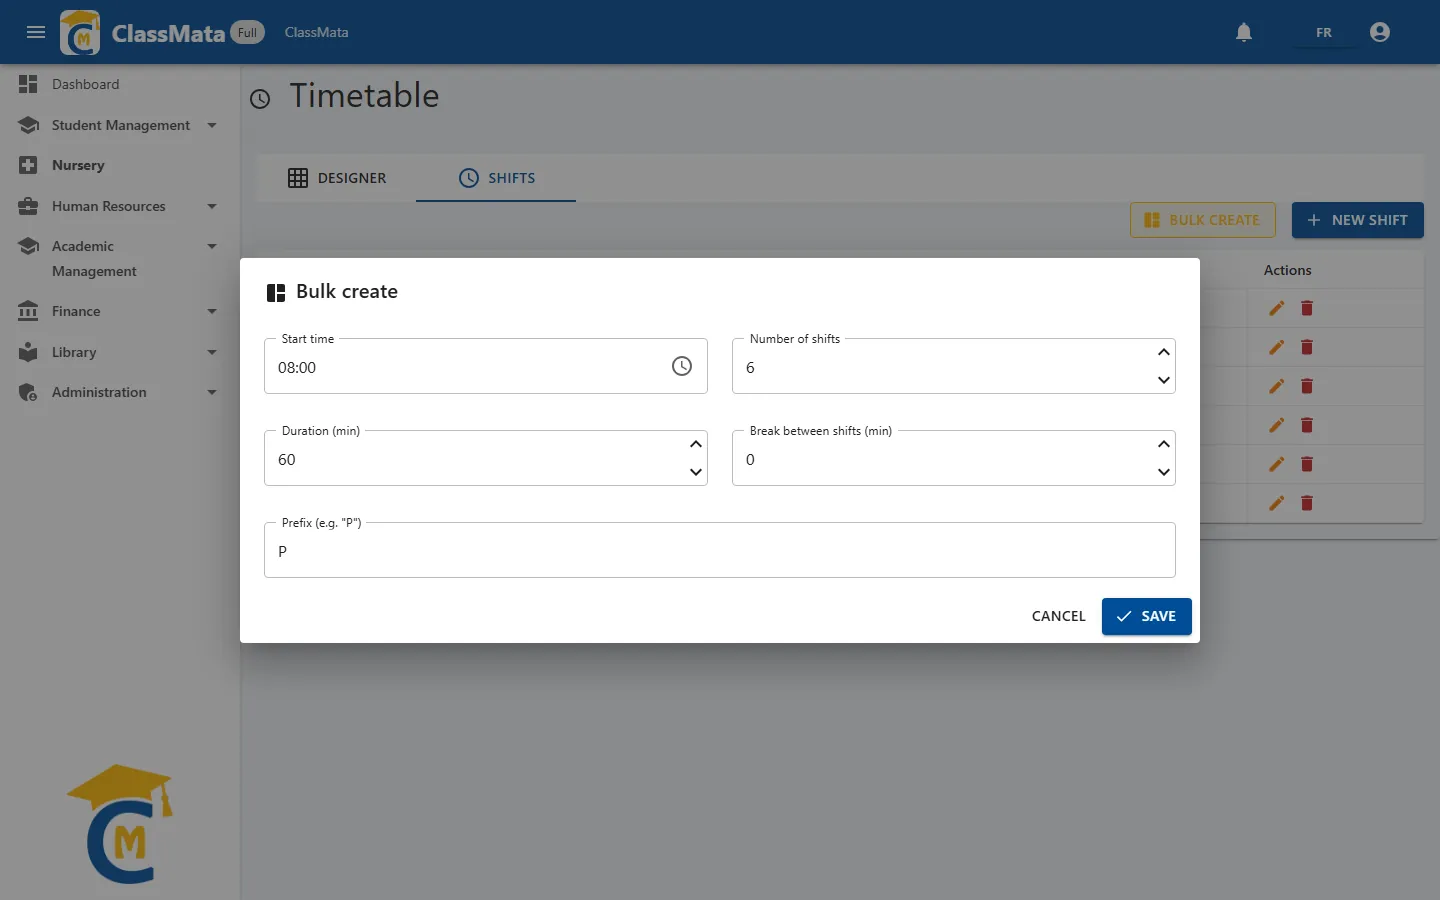The image size is (1440, 900).
Task: Click the Student Management graduation cap icon
Action: click(28, 125)
